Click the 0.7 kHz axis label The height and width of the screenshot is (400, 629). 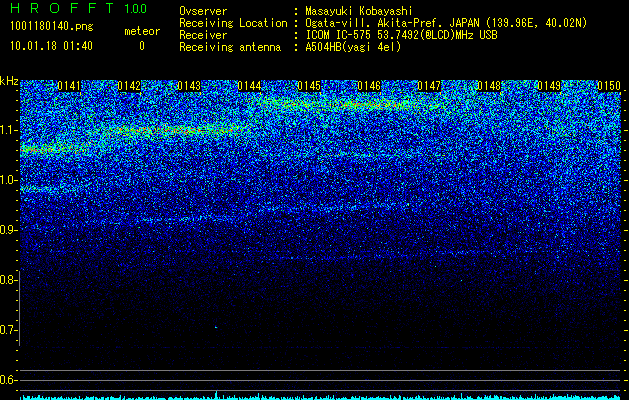(7, 330)
